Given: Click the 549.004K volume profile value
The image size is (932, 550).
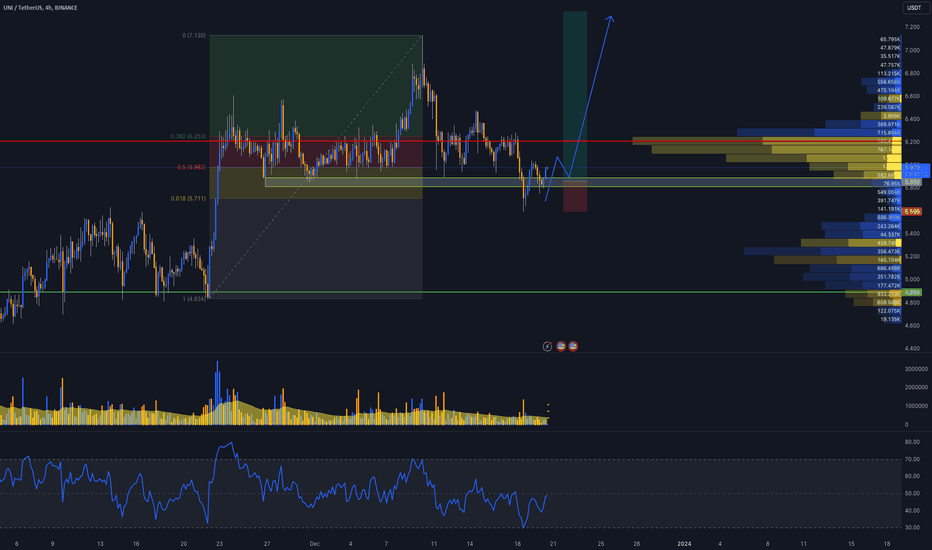Looking at the screenshot, I should [889, 192].
